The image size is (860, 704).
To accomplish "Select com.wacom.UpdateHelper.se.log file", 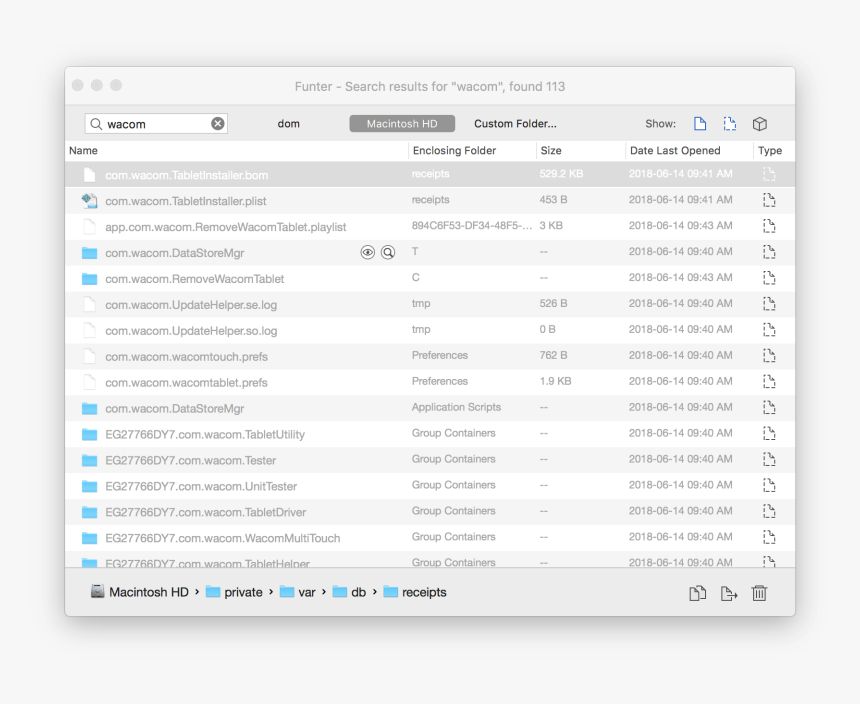I will tap(430, 304).
